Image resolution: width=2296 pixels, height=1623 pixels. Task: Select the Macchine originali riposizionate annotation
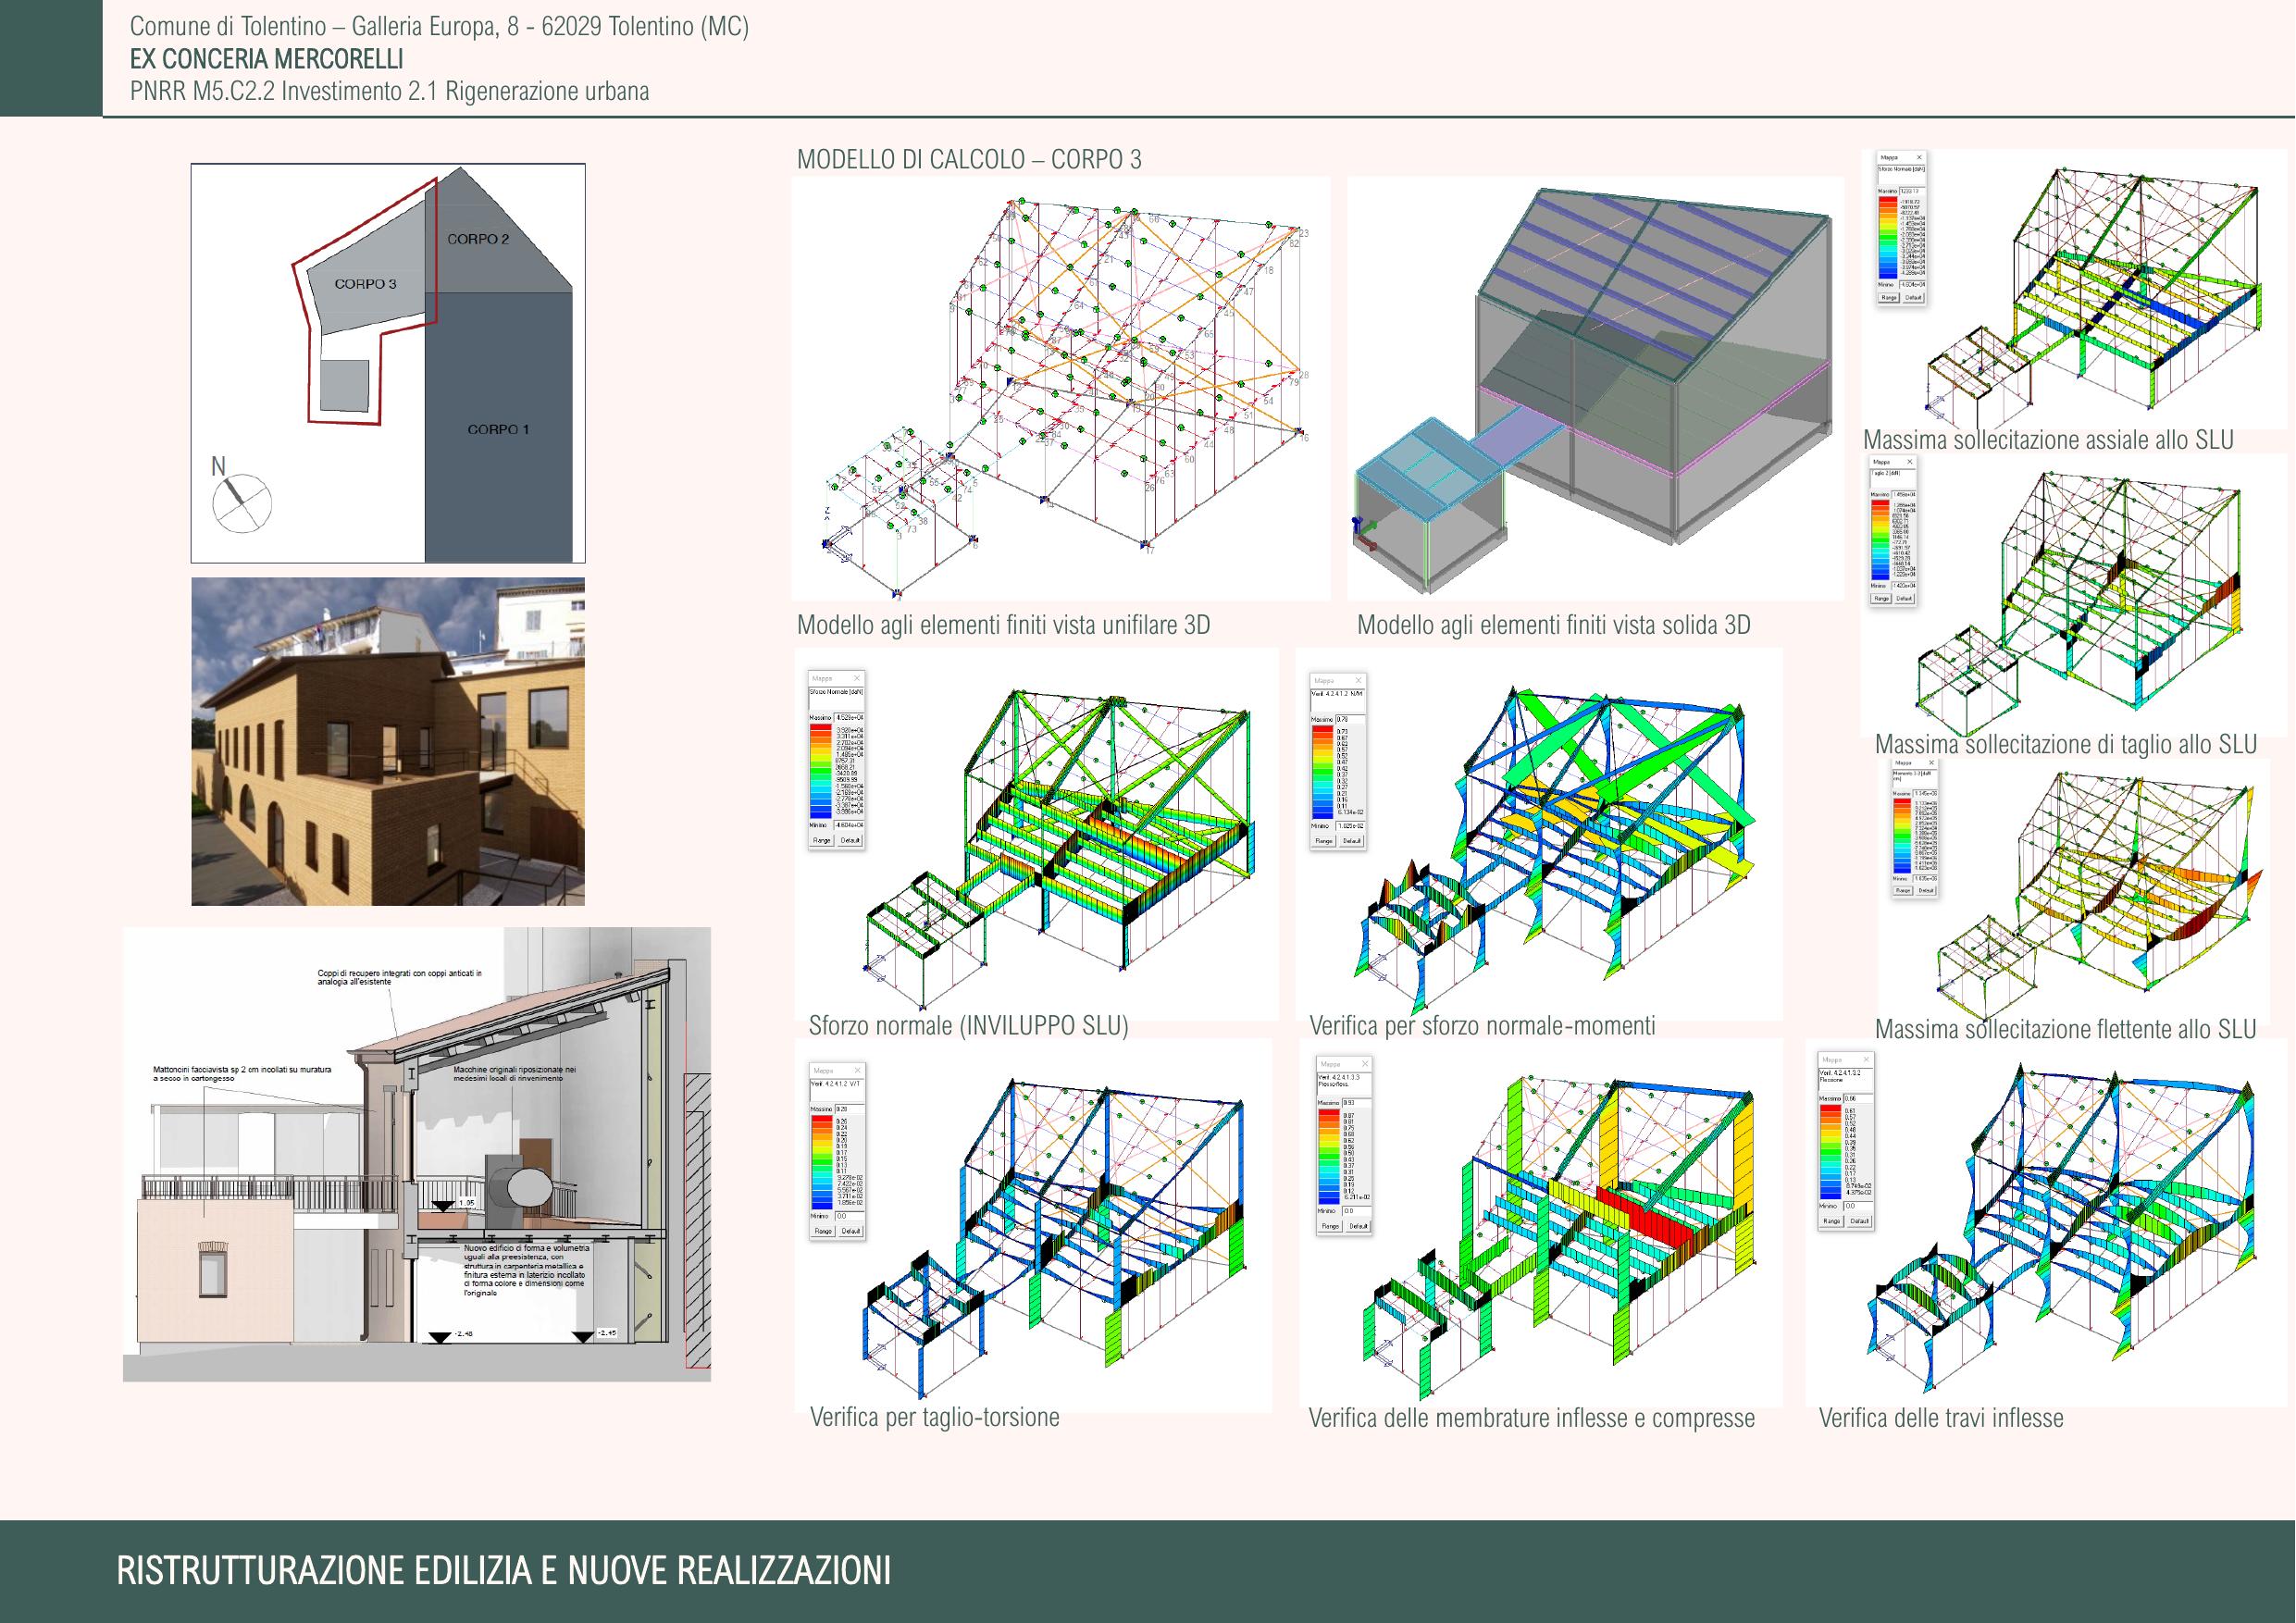coord(514,1074)
